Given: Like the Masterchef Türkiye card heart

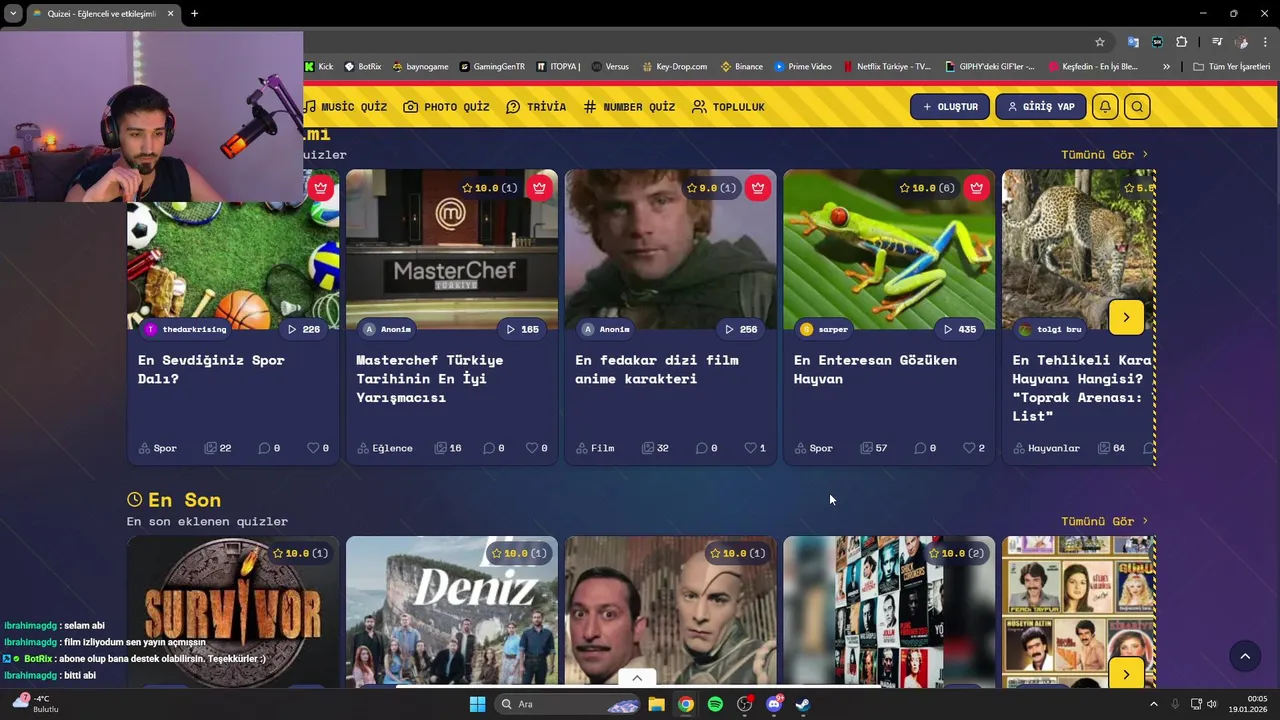Looking at the screenshot, I should click(x=537, y=448).
